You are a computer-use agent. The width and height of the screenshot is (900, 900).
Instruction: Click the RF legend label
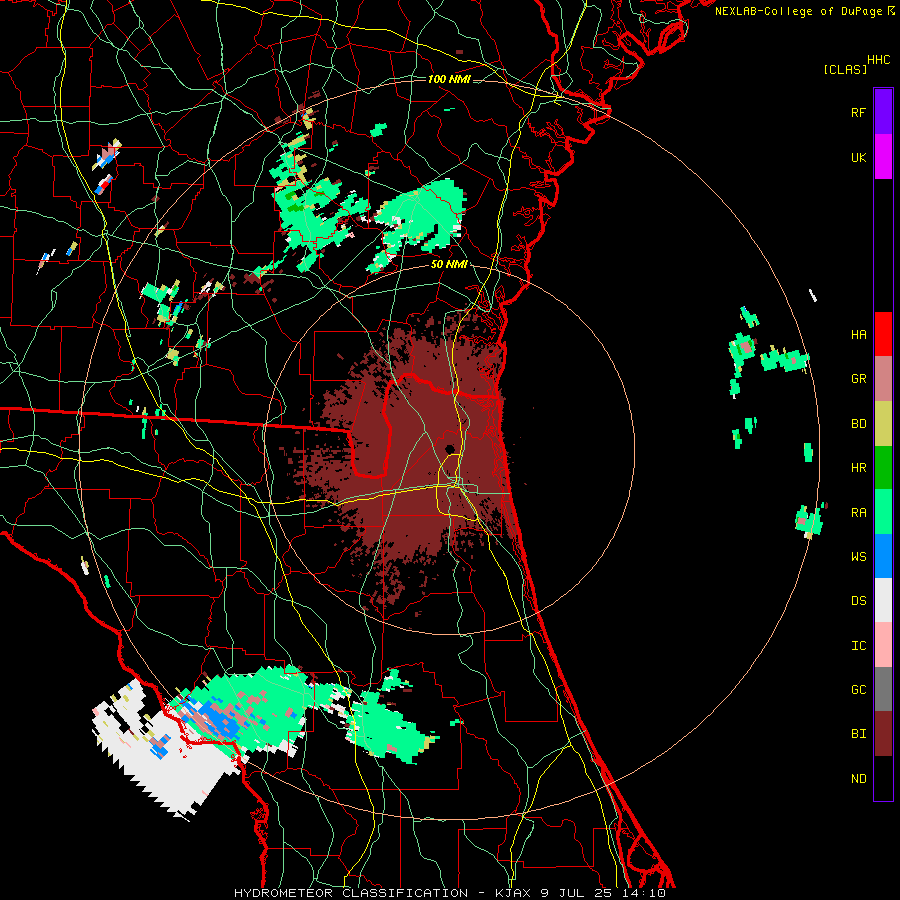point(858,112)
